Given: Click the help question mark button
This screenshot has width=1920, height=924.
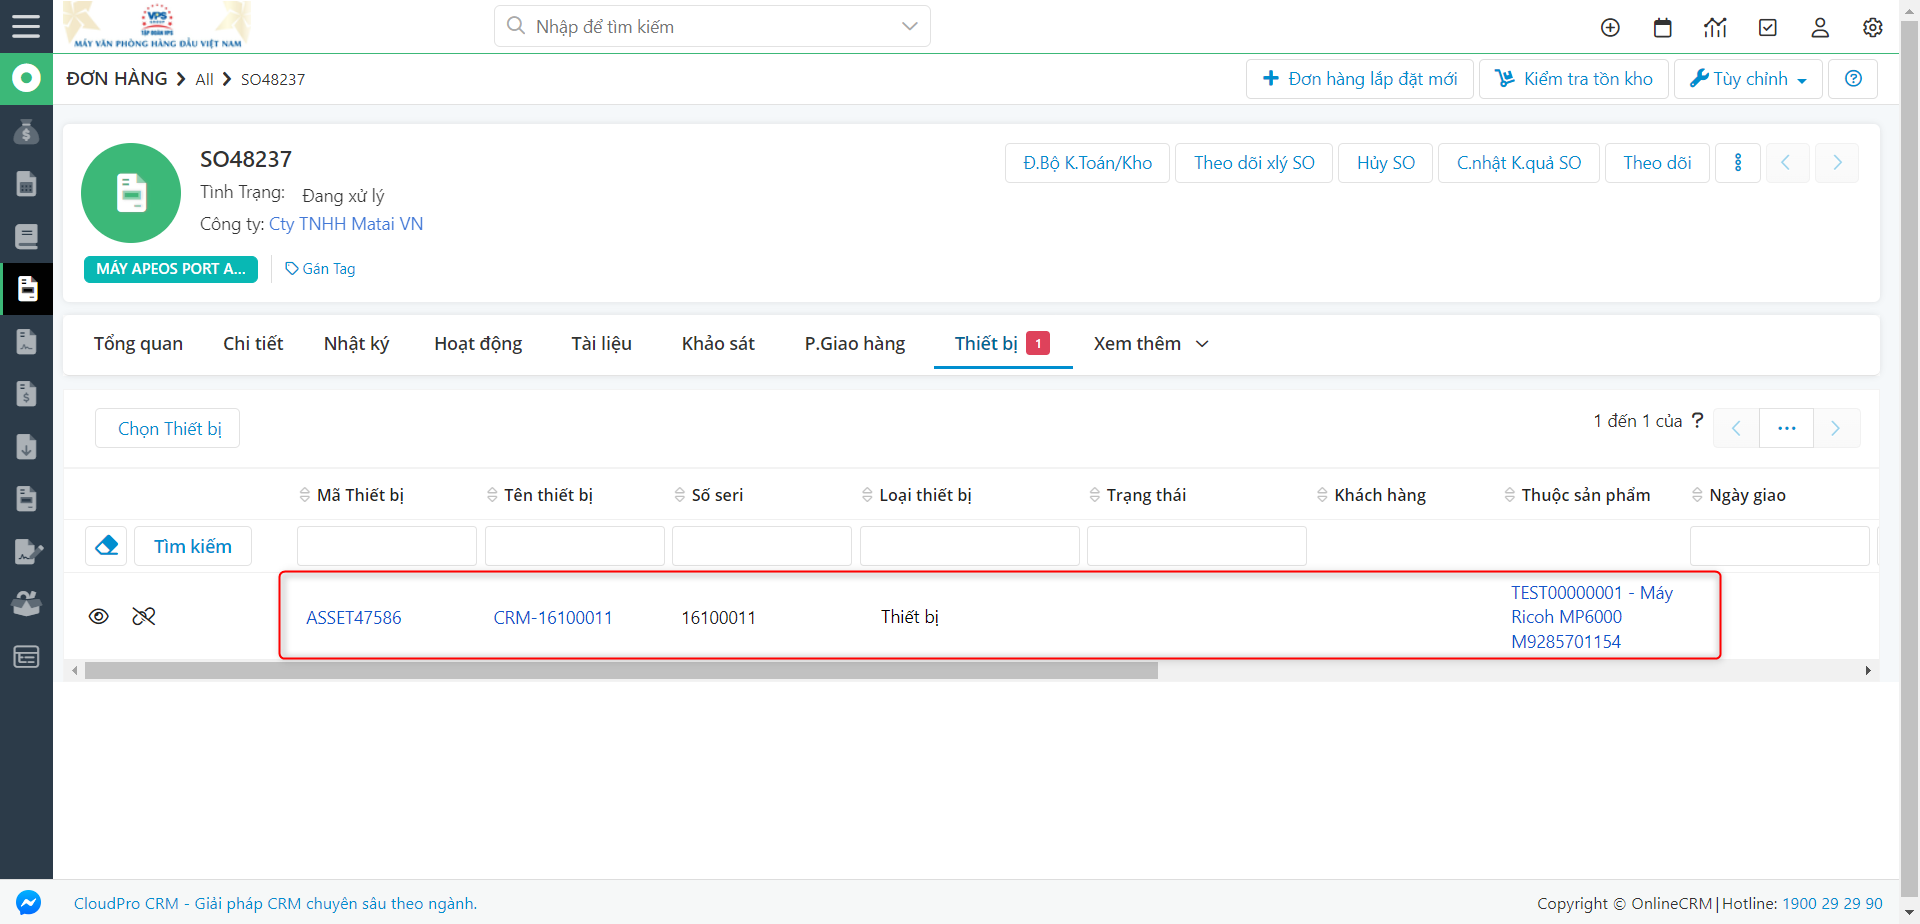Looking at the screenshot, I should (1853, 79).
